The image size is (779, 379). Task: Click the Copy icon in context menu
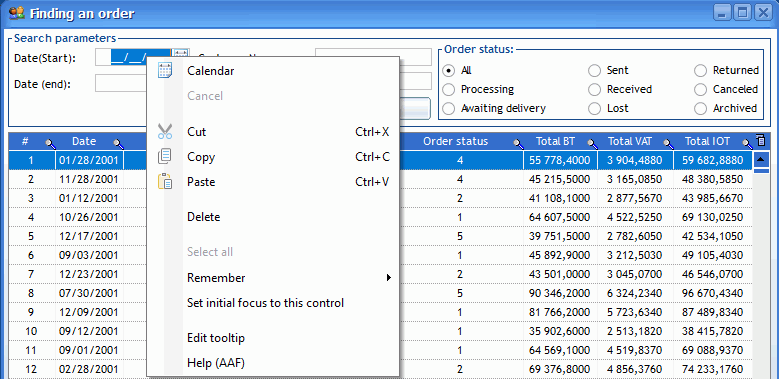click(x=165, y=157)
